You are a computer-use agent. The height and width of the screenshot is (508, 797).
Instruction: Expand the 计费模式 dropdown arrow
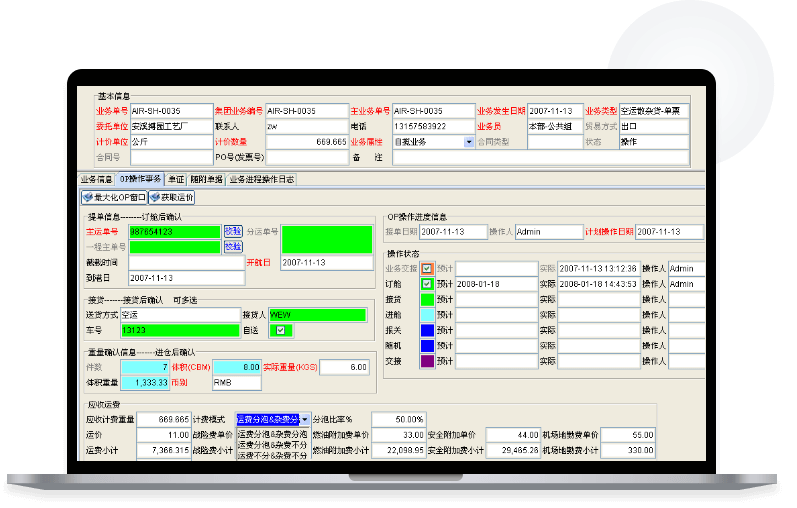[304, 420]
